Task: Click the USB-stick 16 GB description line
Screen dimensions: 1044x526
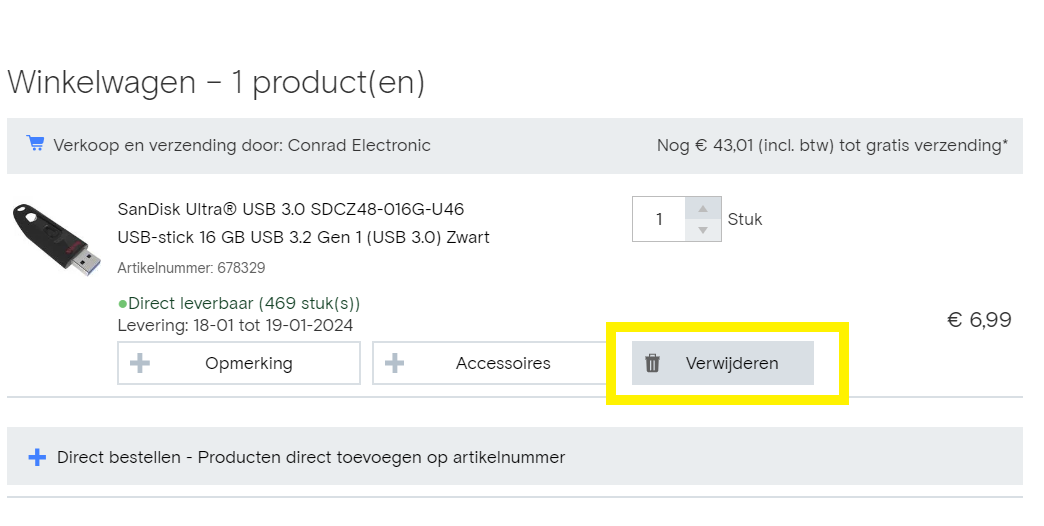Action: click(304, 237)
